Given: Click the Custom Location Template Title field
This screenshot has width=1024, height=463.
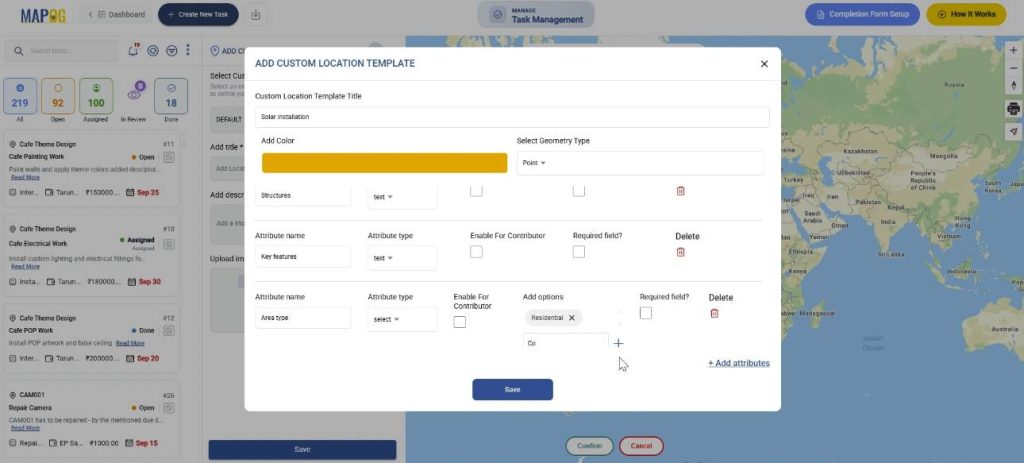Looking at the screenshot, I should coord(512,117).
